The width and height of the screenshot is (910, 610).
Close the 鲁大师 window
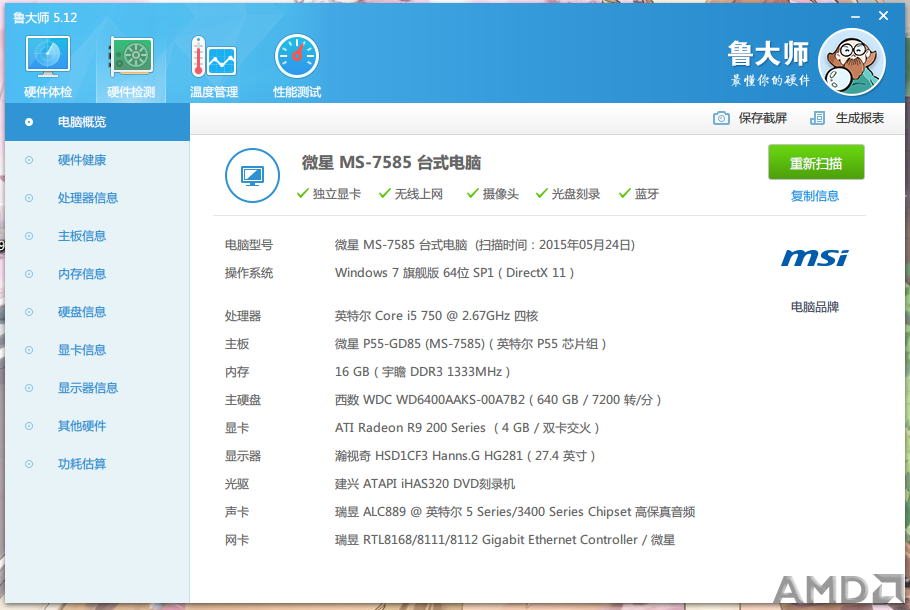[883, 16]
